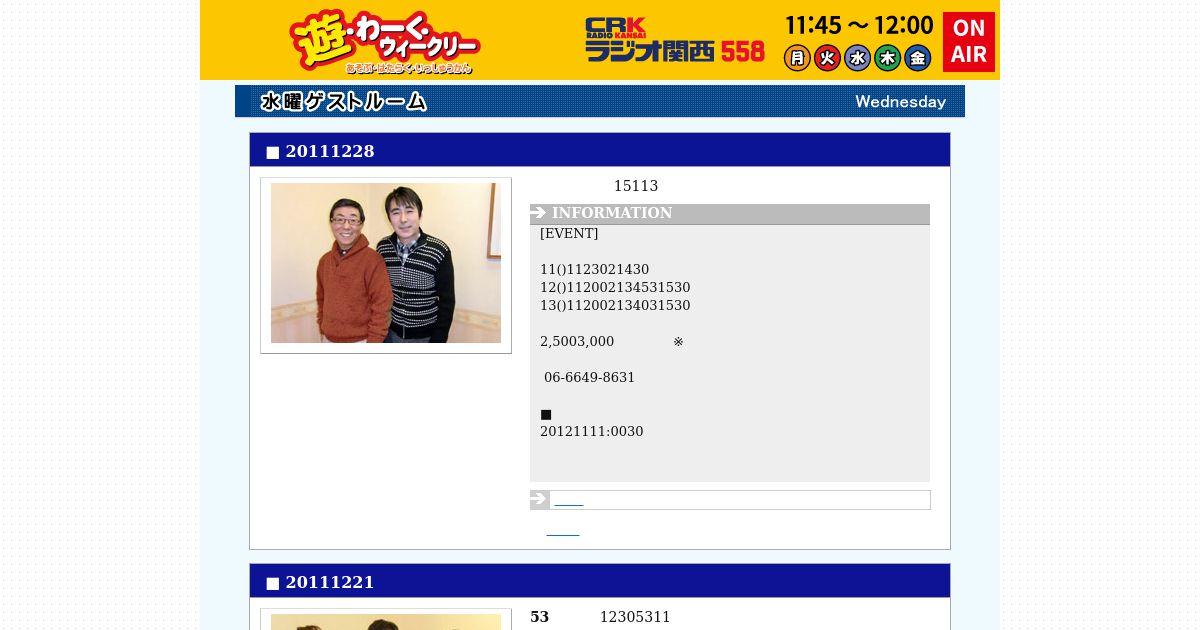Click the square bullet before 20111228
The height and width of the screenshot is (630, 1200).
pyautogui.click(x=273, y=153)
